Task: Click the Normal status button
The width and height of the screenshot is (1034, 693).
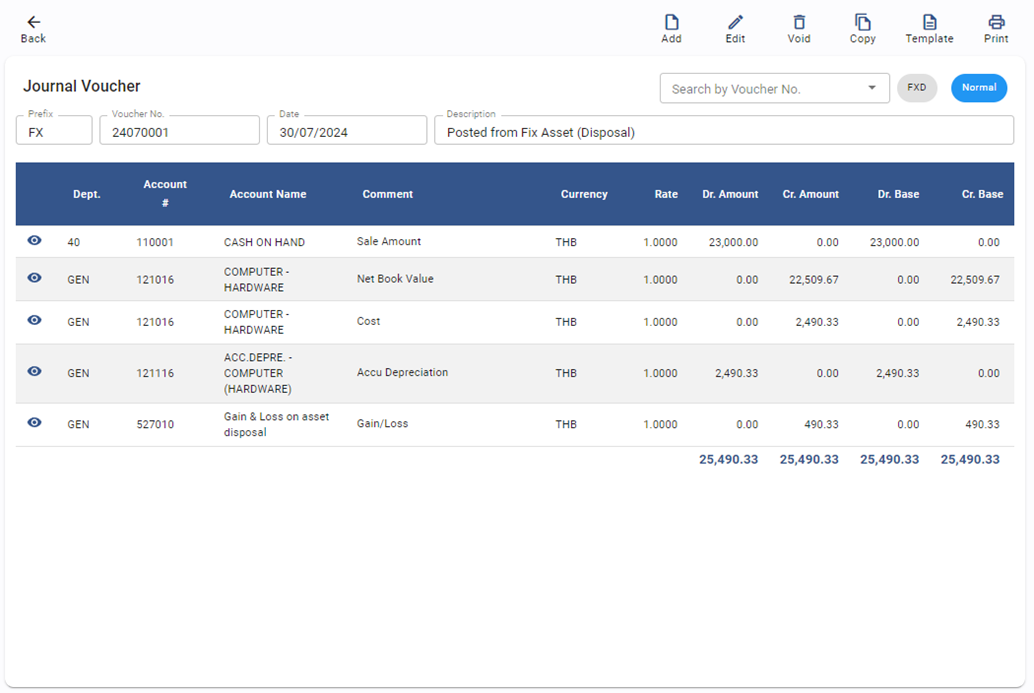Action: [978, 88]
